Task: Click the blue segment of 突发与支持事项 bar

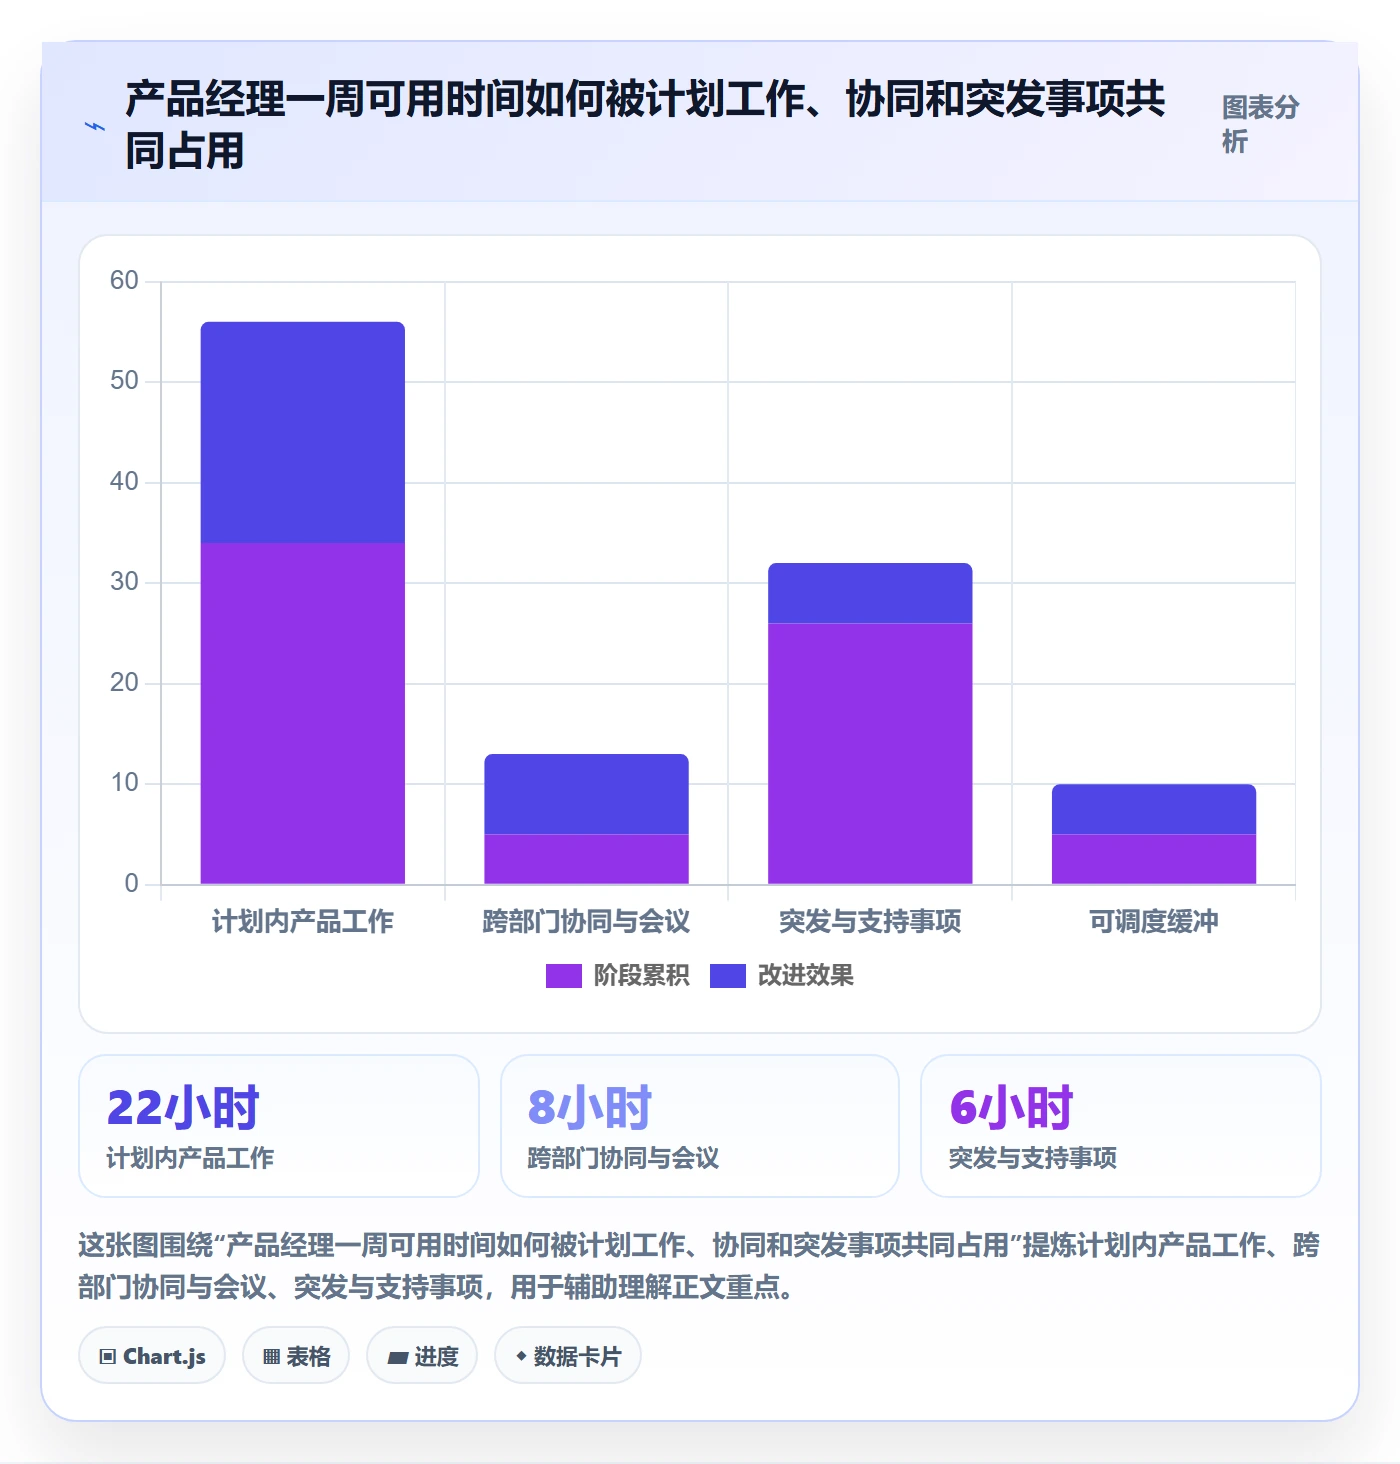Action: tap(870, 593)
